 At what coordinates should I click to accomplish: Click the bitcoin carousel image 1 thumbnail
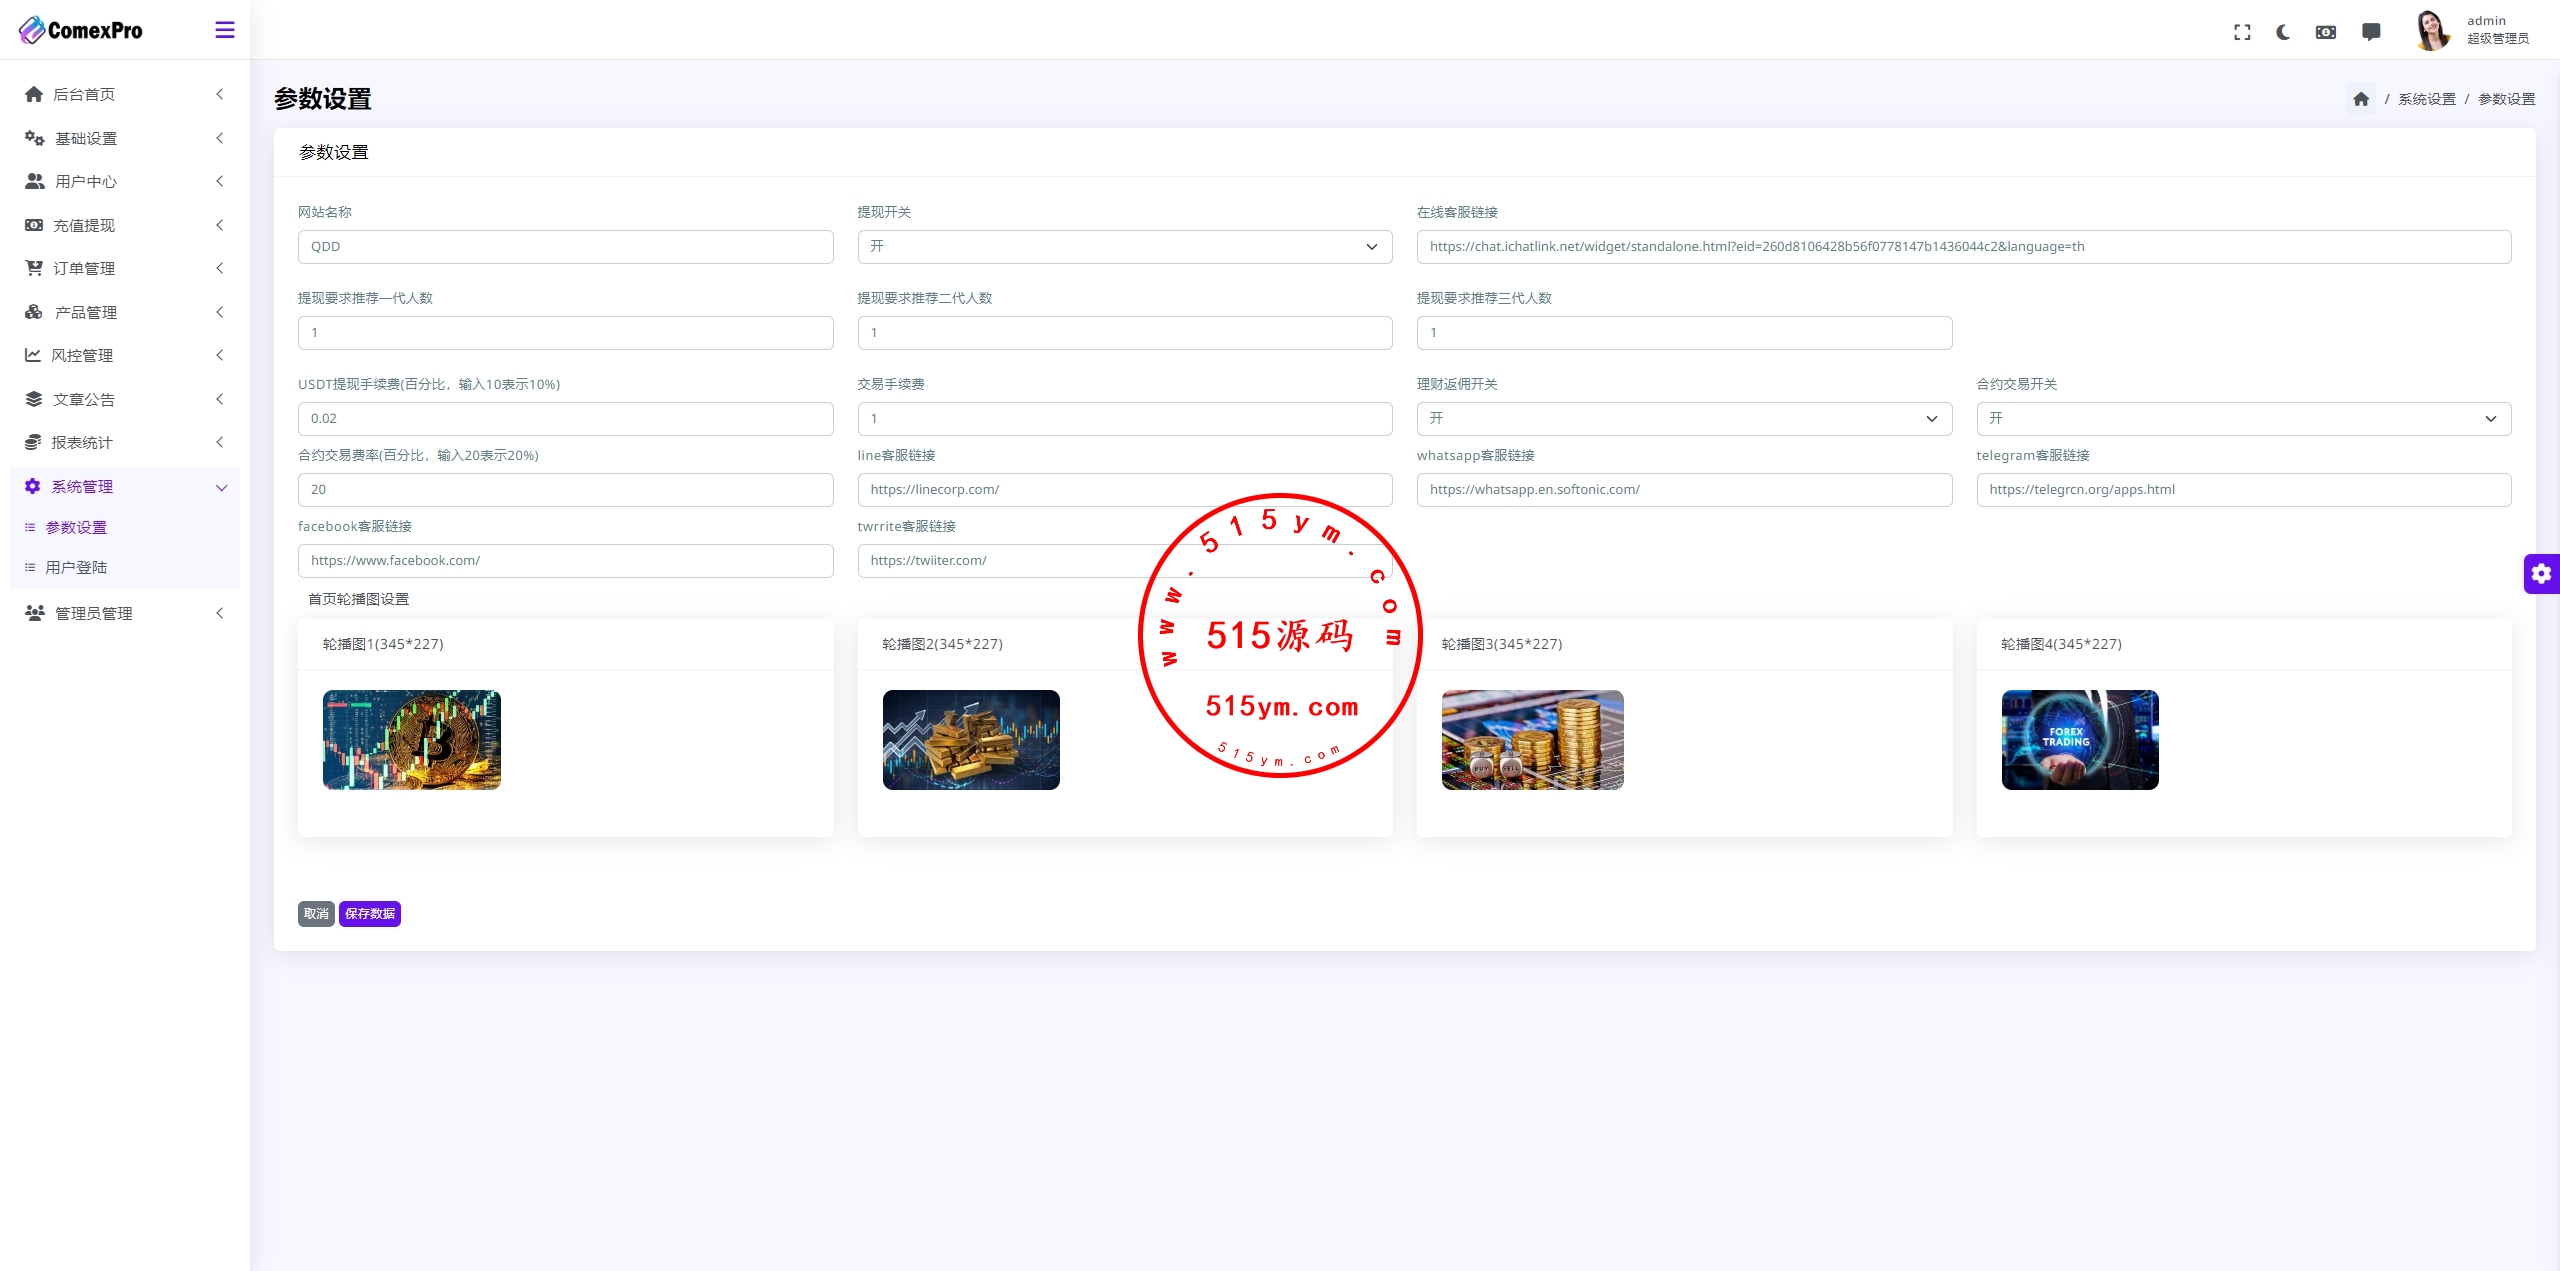(x=411, y=740)
